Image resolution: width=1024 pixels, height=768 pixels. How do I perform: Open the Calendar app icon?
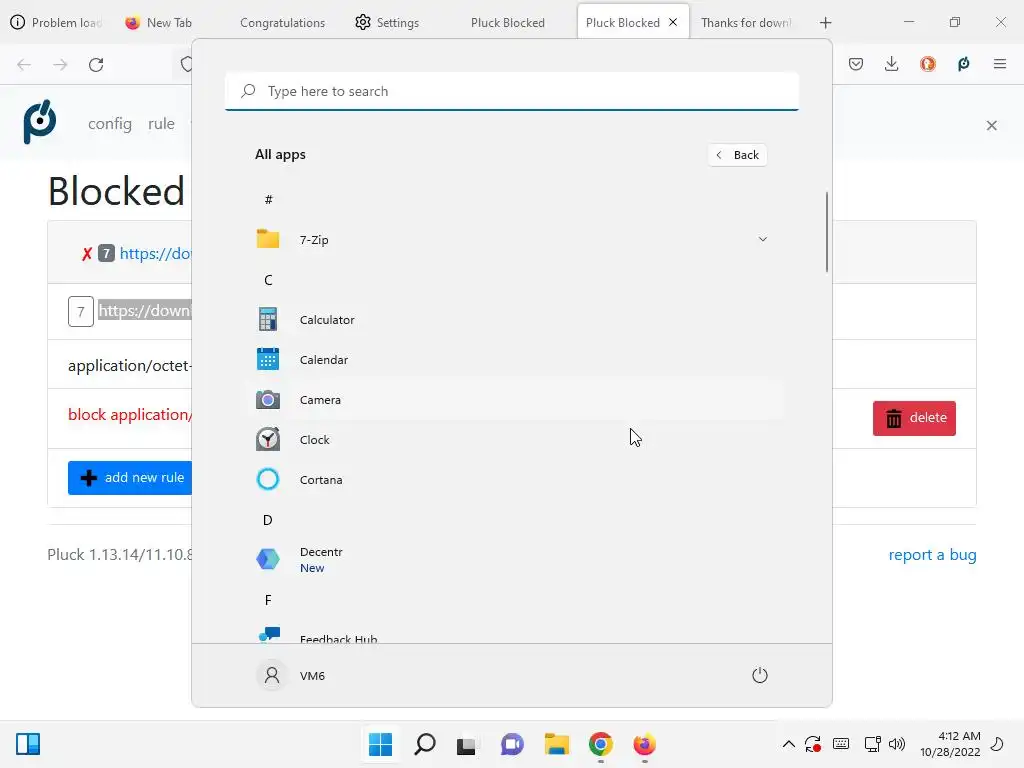[268, 359]
